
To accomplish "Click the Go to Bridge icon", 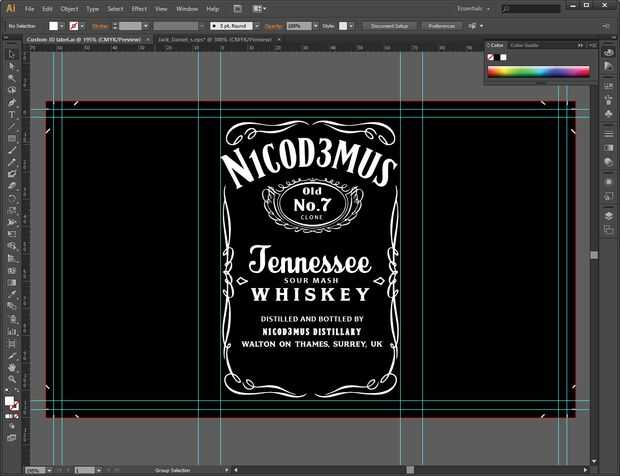I will 237,9.
